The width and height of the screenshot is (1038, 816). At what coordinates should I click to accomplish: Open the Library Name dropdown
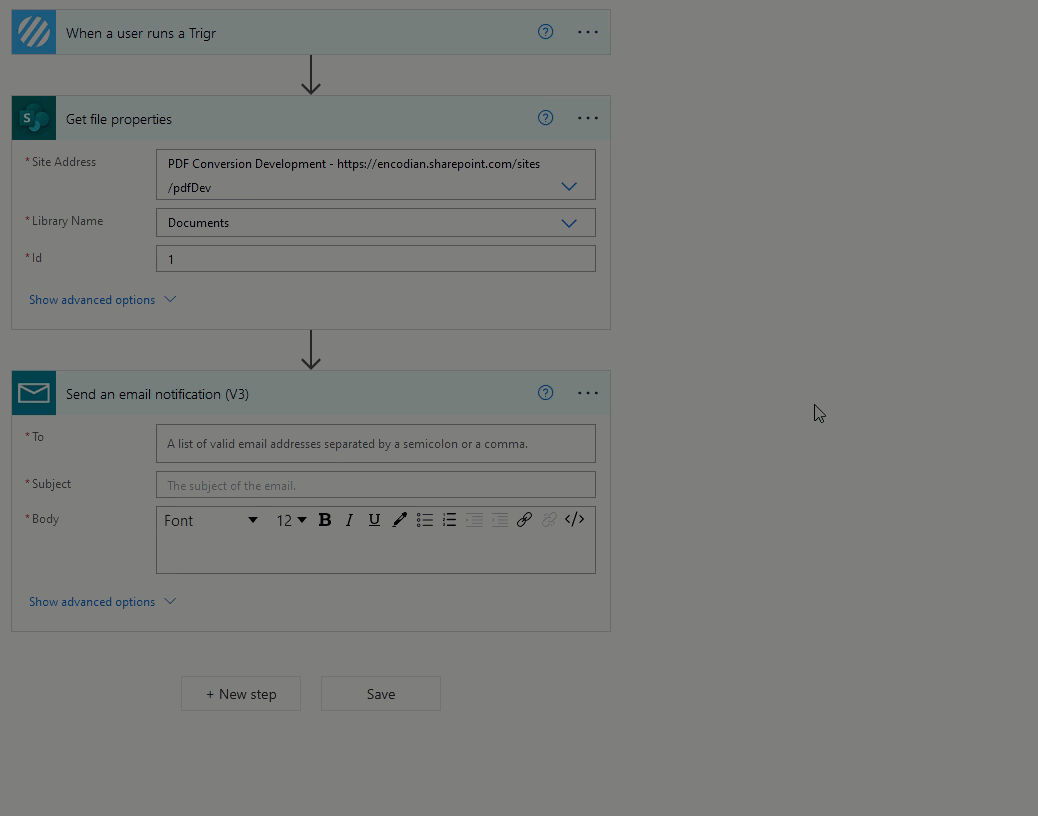pyautogui.click(x=569, y=224)
